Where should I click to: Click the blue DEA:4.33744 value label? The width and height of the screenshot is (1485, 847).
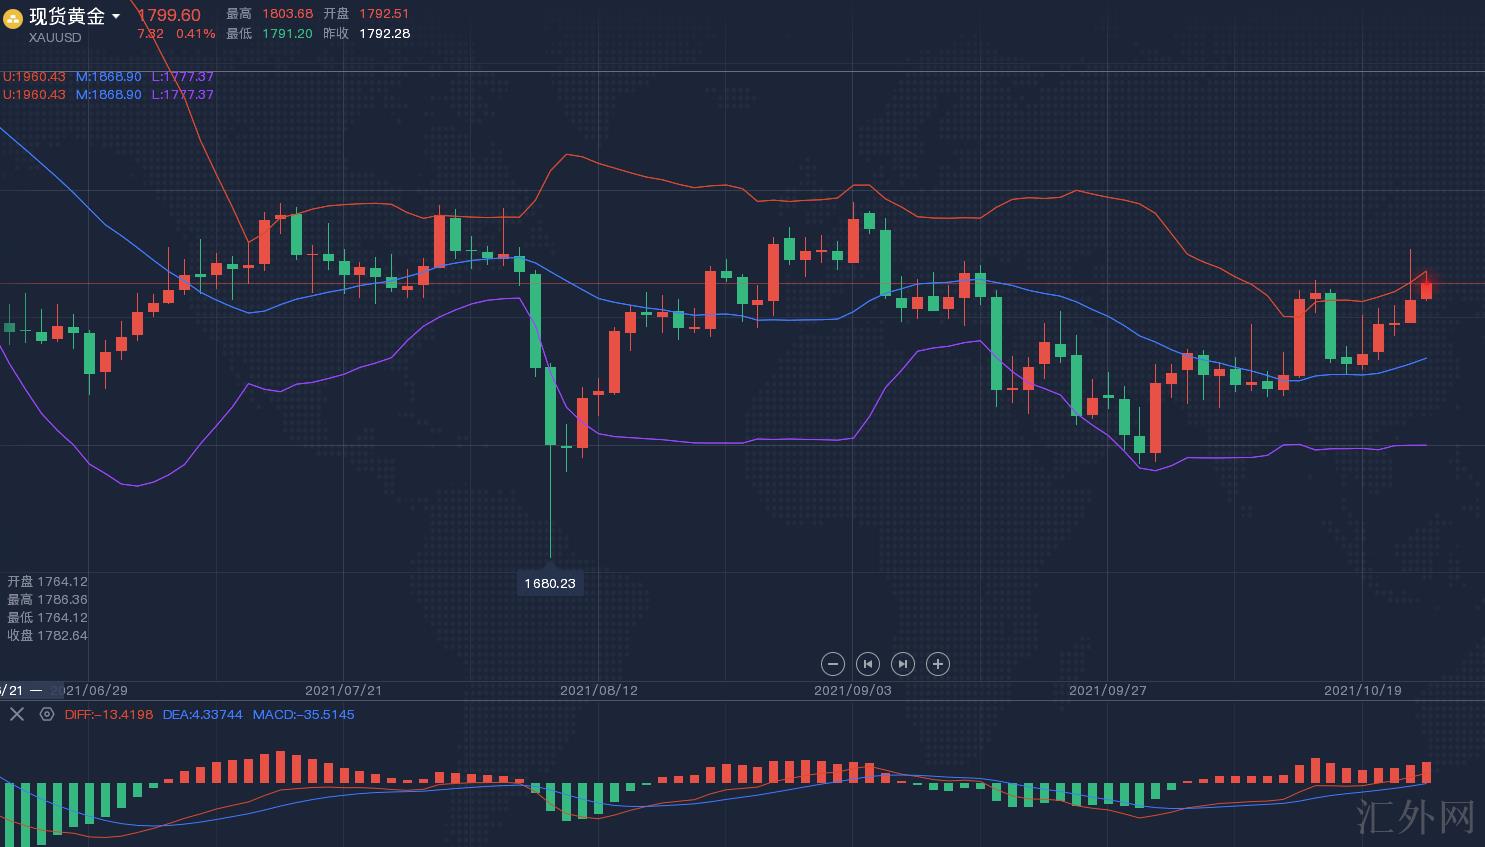click(202, 714)
